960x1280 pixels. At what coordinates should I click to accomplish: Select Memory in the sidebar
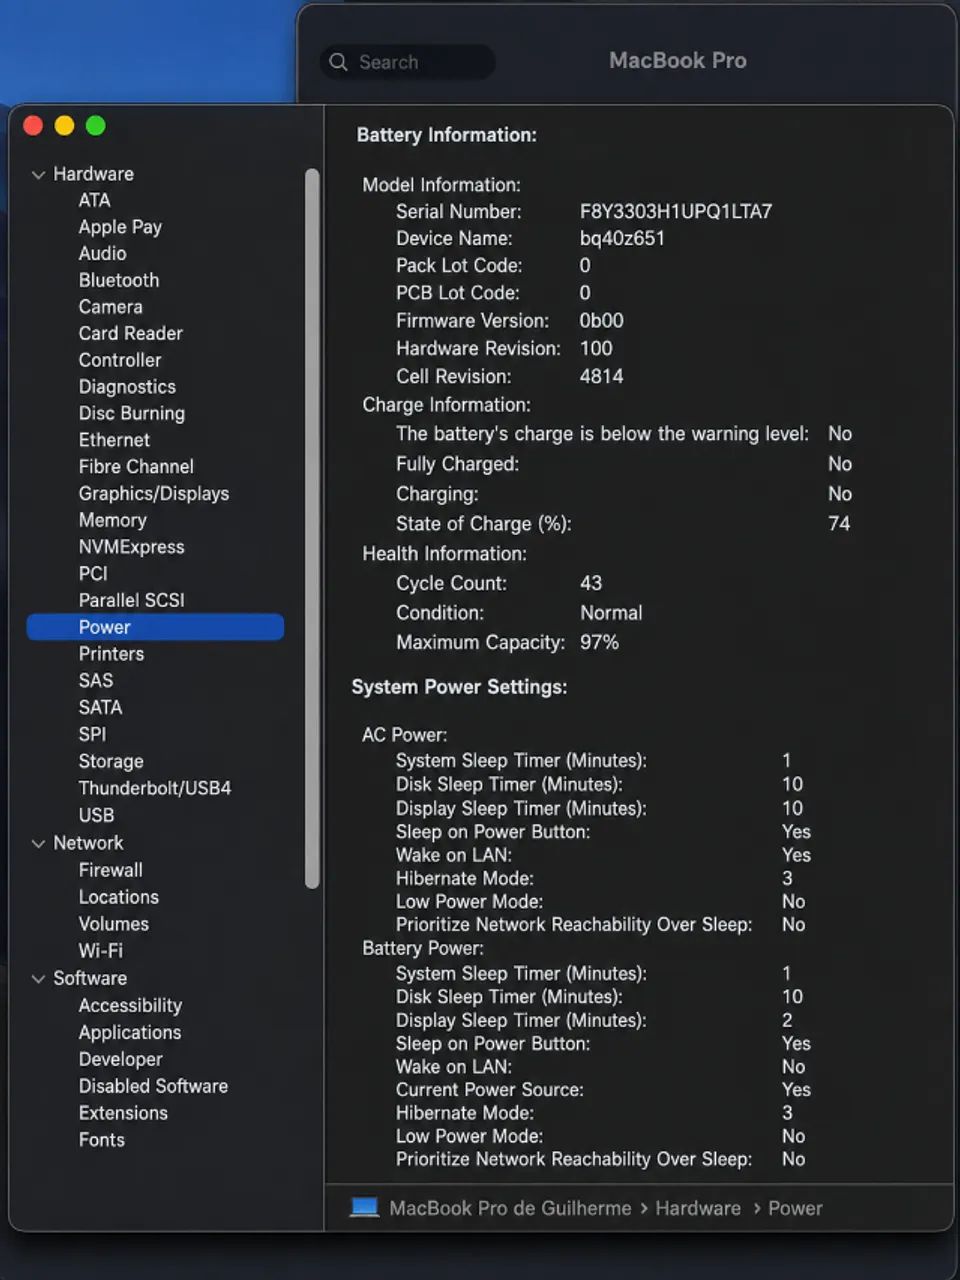click(x=112, y=520)
